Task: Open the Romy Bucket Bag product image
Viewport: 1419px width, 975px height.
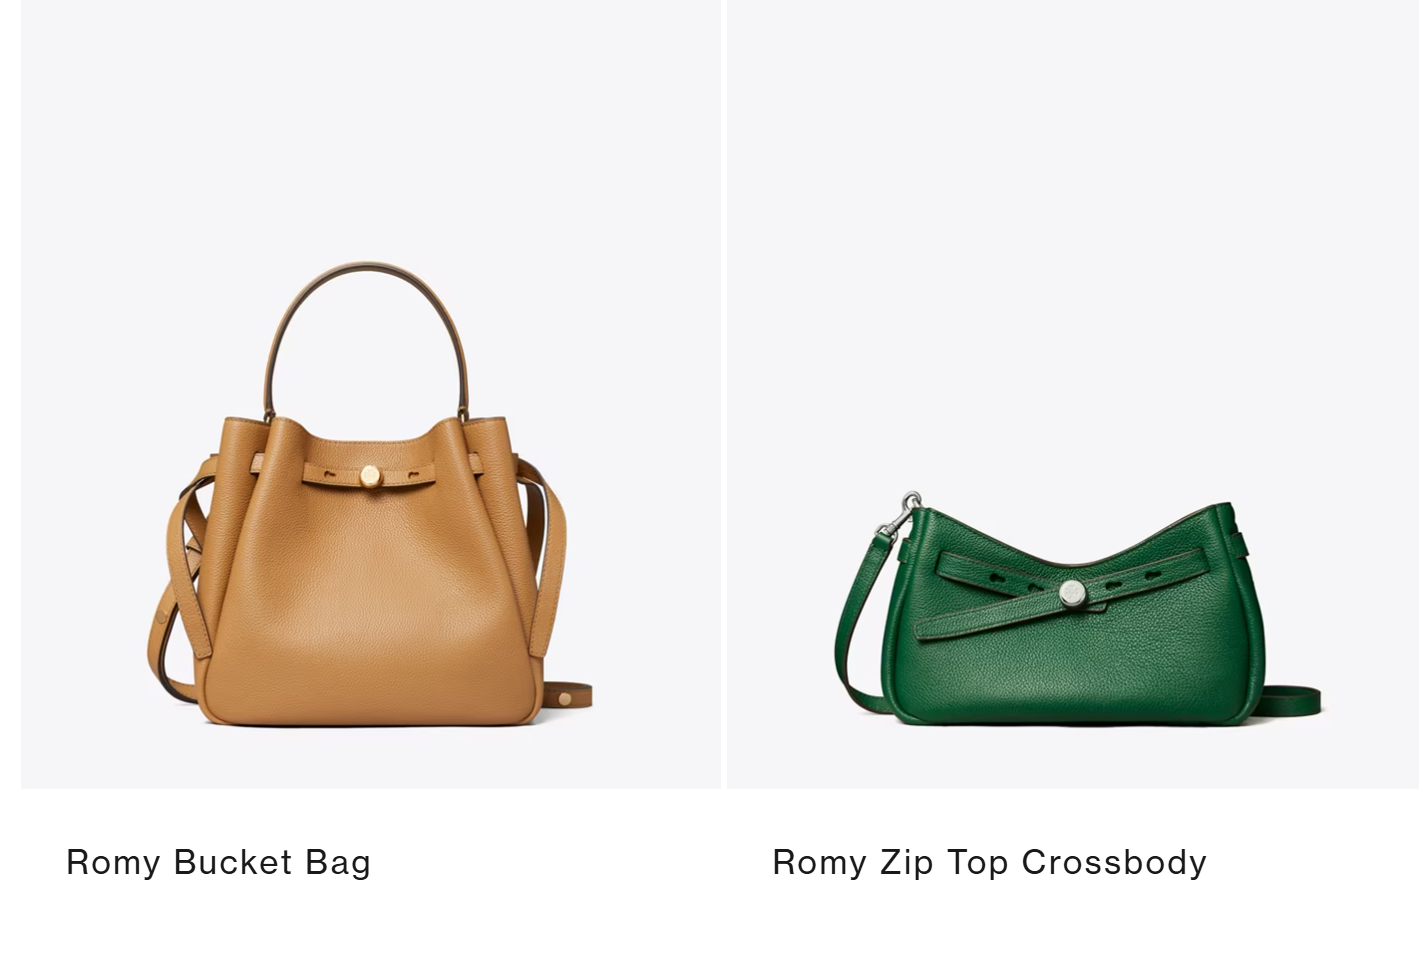Action: [370, 394]
